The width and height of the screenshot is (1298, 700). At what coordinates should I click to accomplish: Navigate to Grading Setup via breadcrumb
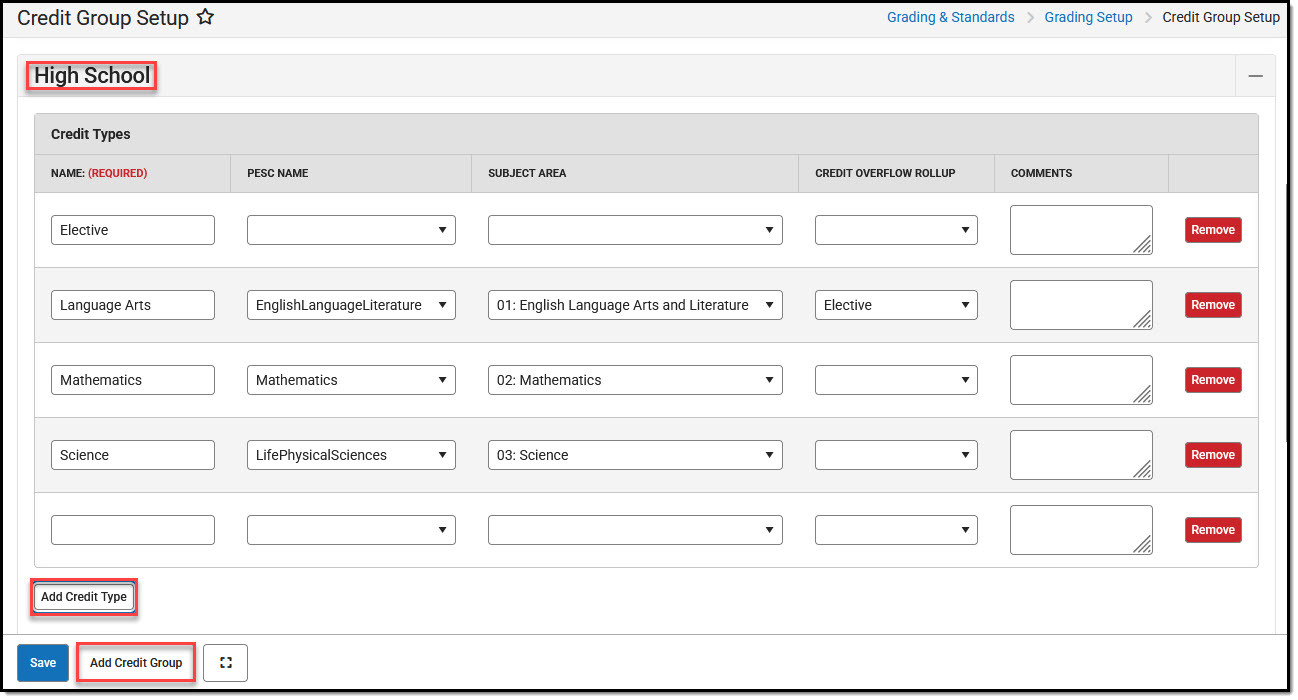coord(1088,16)
